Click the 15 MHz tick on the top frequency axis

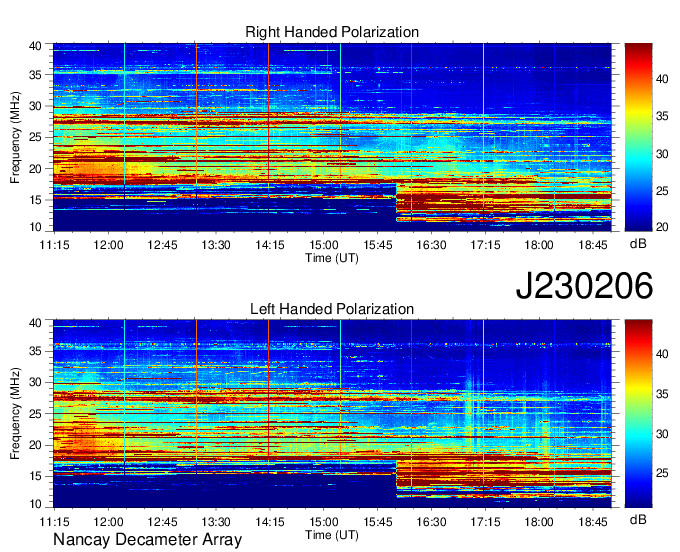click(35, 200)
